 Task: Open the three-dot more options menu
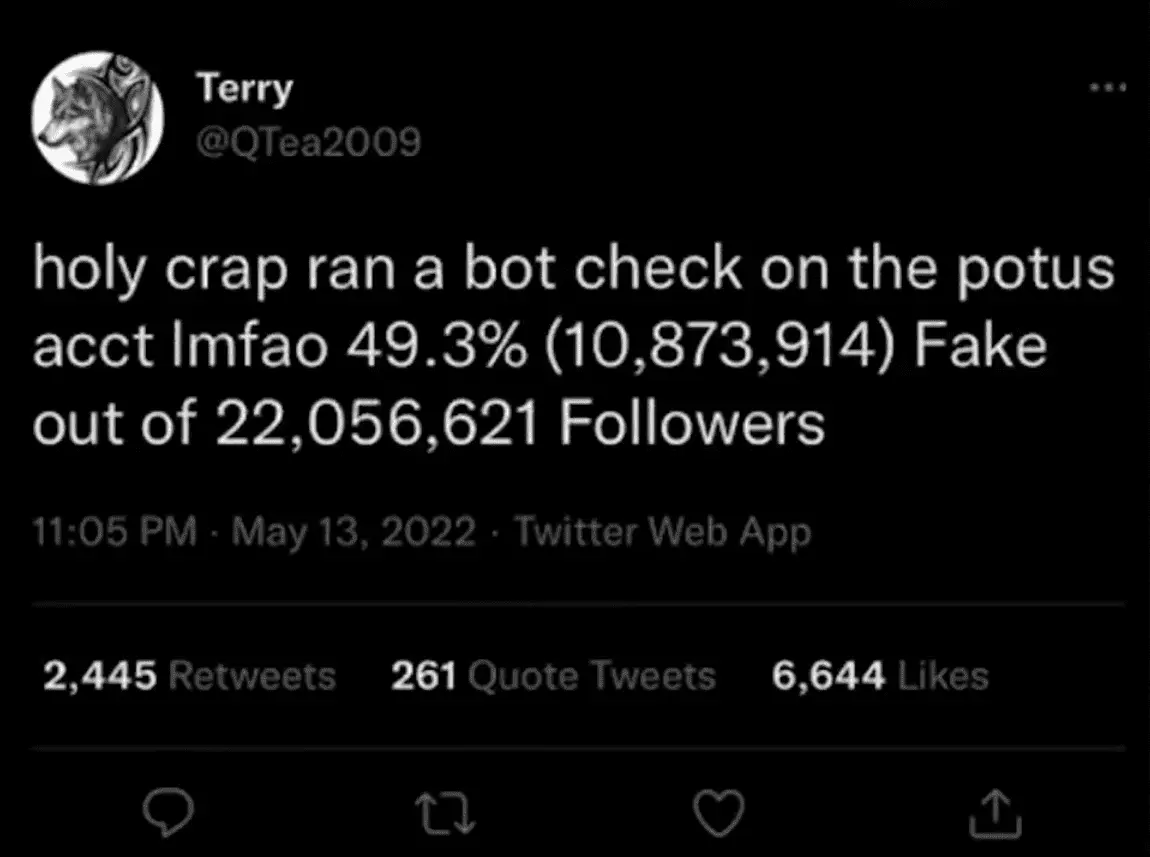[1107, 88]
